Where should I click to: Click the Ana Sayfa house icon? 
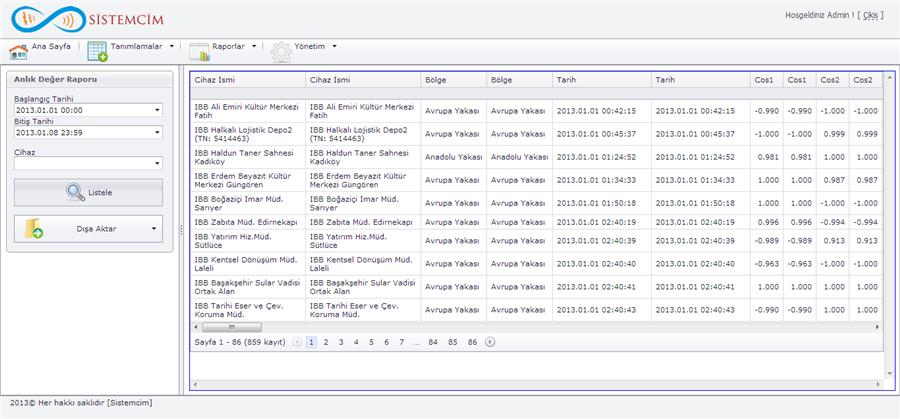[18, 51]
